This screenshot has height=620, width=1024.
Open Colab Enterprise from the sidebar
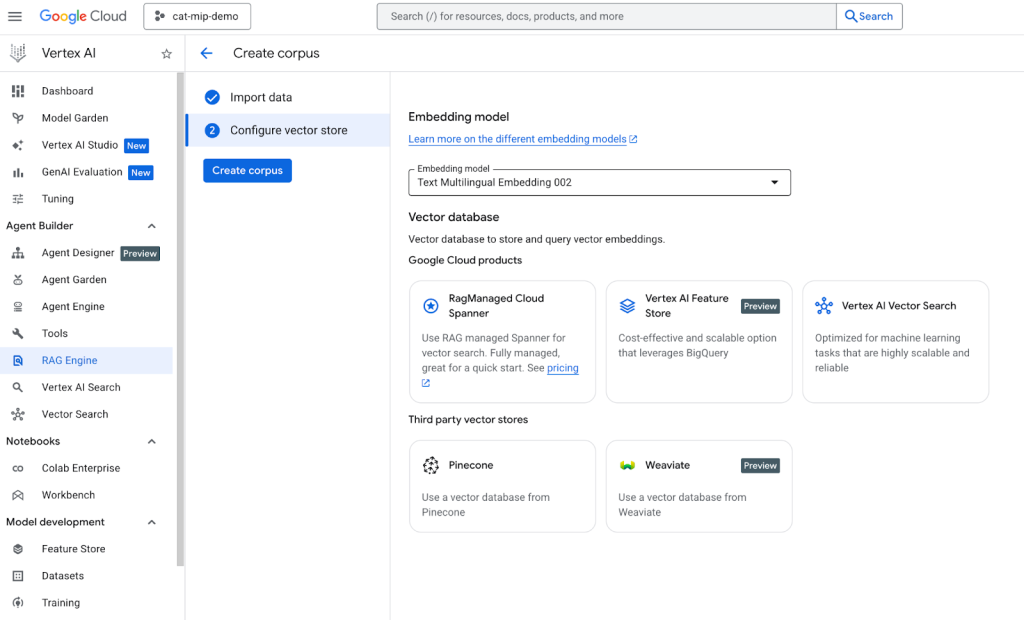tap(80, 468)
